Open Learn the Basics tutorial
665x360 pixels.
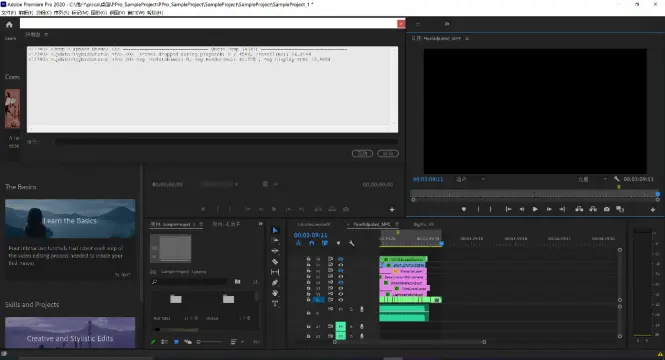pos(70,219)
